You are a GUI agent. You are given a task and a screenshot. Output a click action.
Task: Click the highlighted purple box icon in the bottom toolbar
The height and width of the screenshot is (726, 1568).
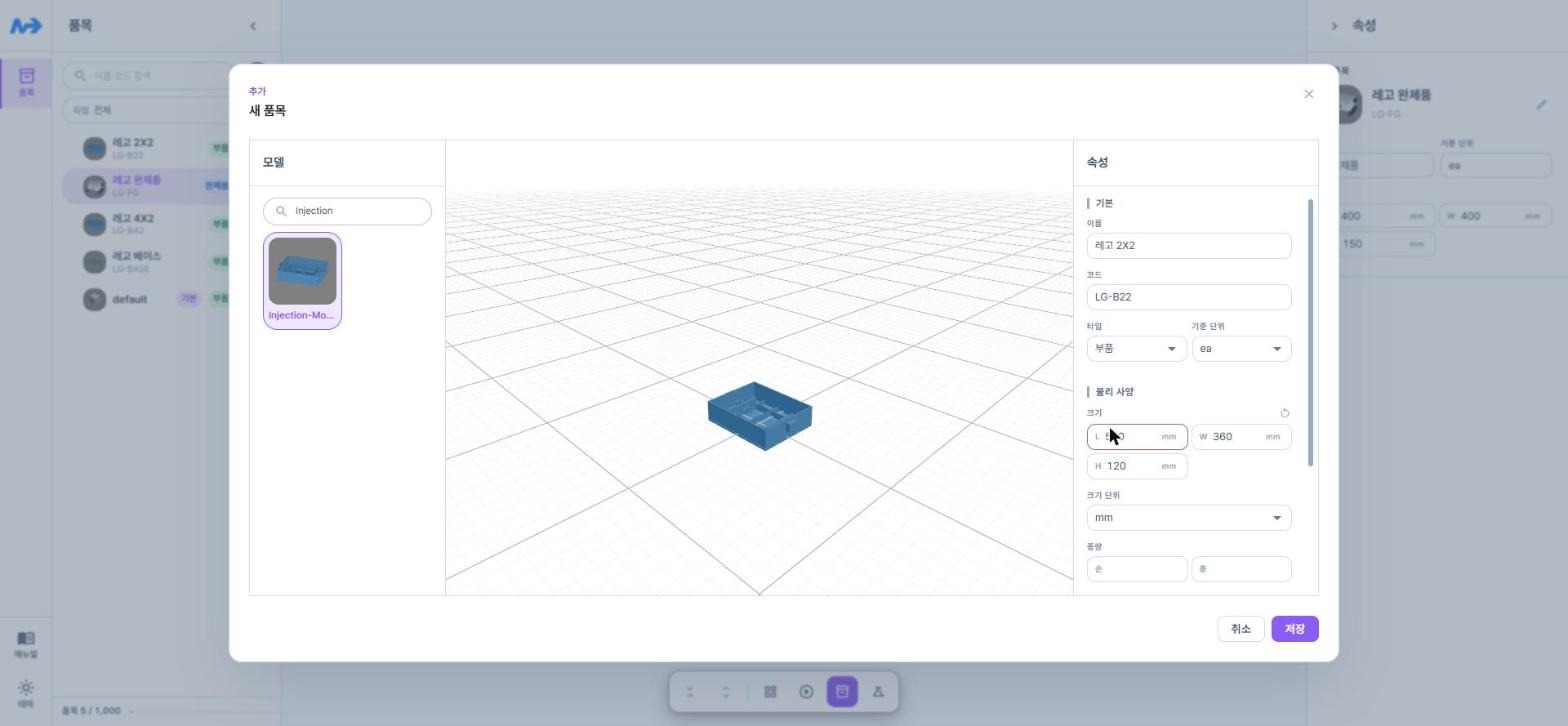pos(842,692)
